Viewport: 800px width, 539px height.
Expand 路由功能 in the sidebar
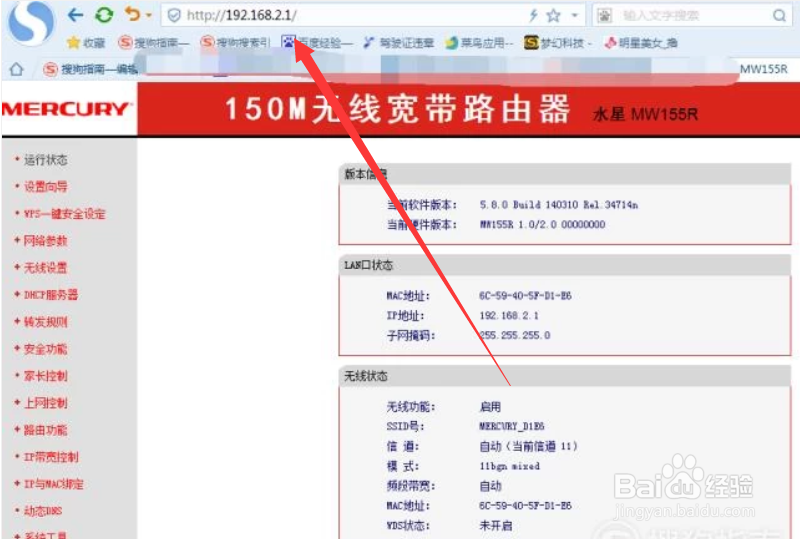[45, 430]
